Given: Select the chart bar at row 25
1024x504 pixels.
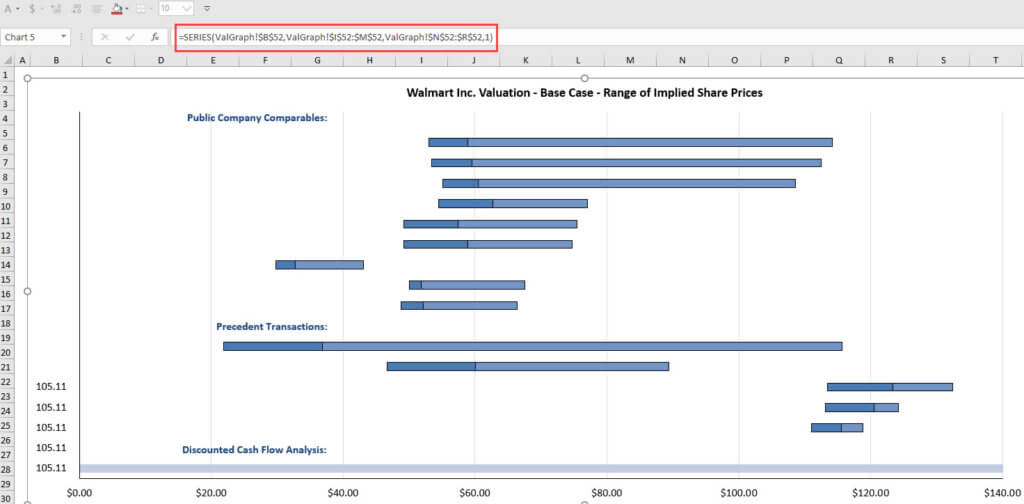Looking at the screenshot, I should 837,428.
